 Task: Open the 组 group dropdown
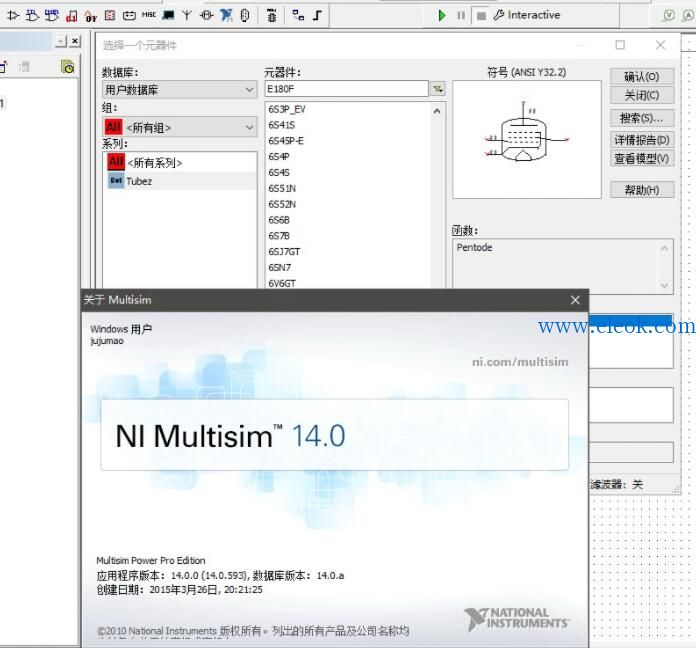click(x=179, y=127)
